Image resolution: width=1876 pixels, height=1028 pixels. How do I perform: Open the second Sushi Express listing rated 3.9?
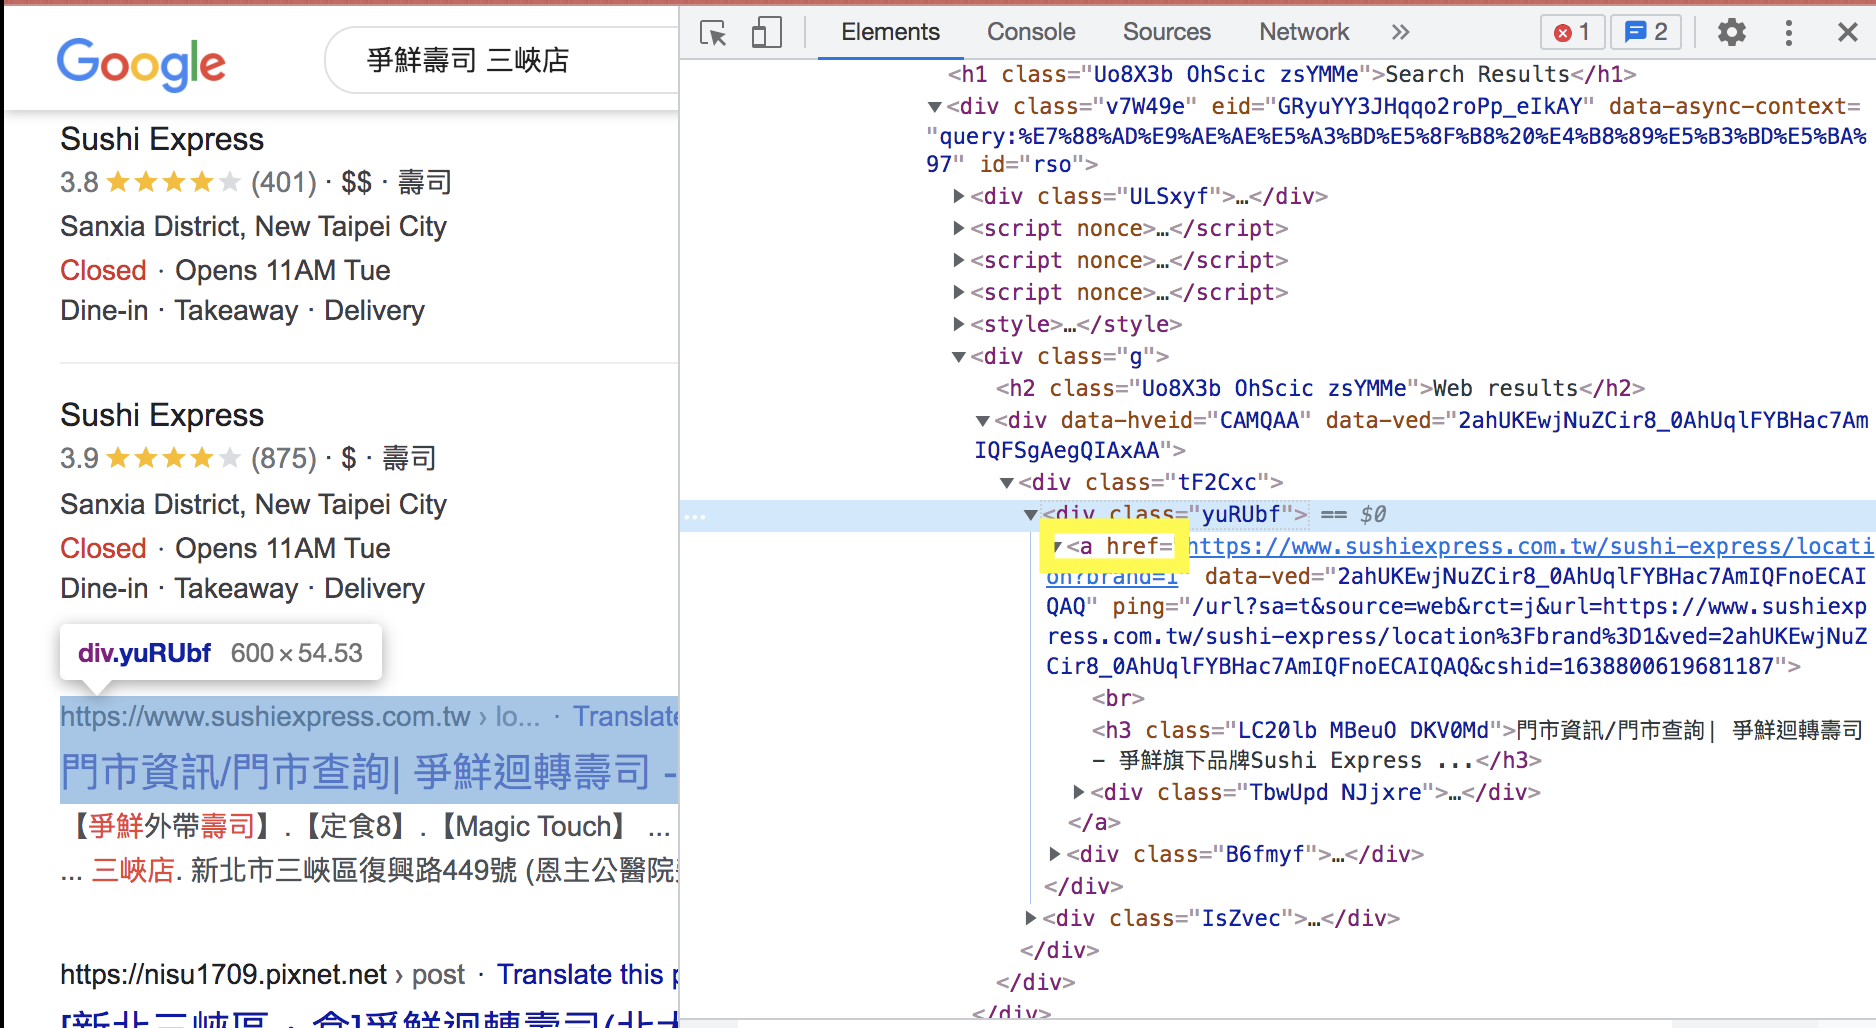tap(162, 416)
